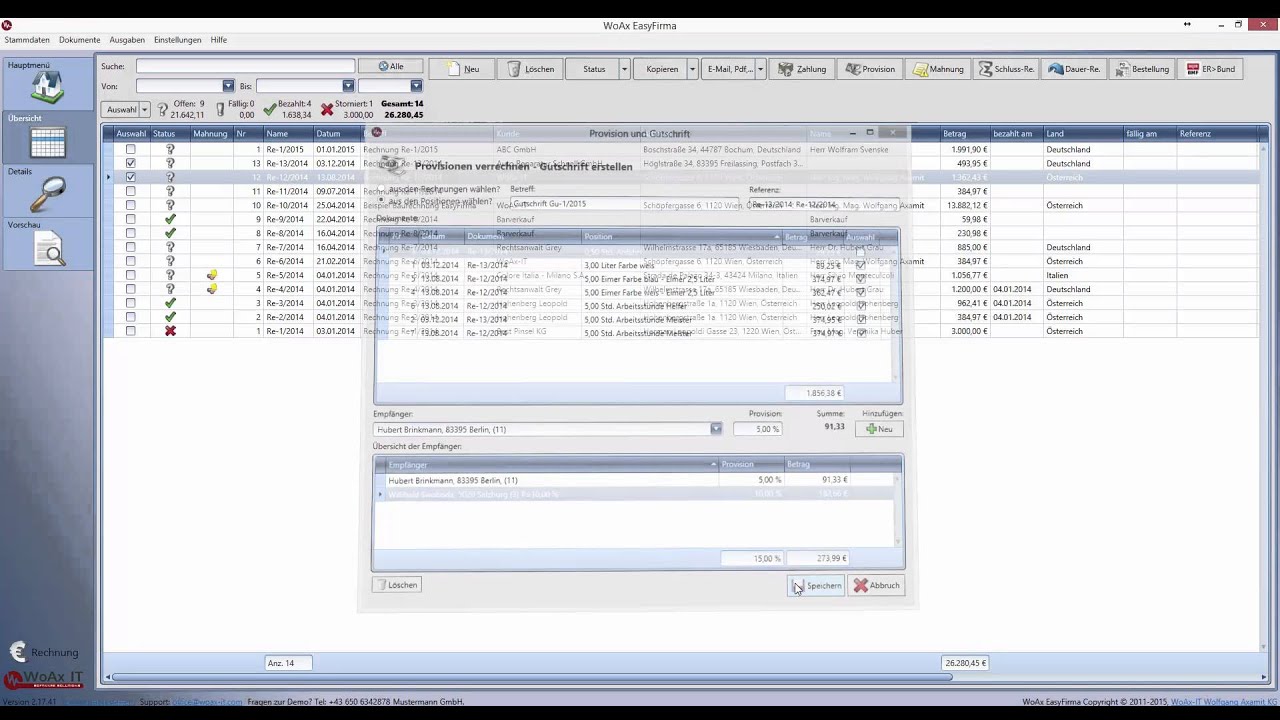
Task: Click the red X status of Re-1/2014
Action: coord(170,331)
